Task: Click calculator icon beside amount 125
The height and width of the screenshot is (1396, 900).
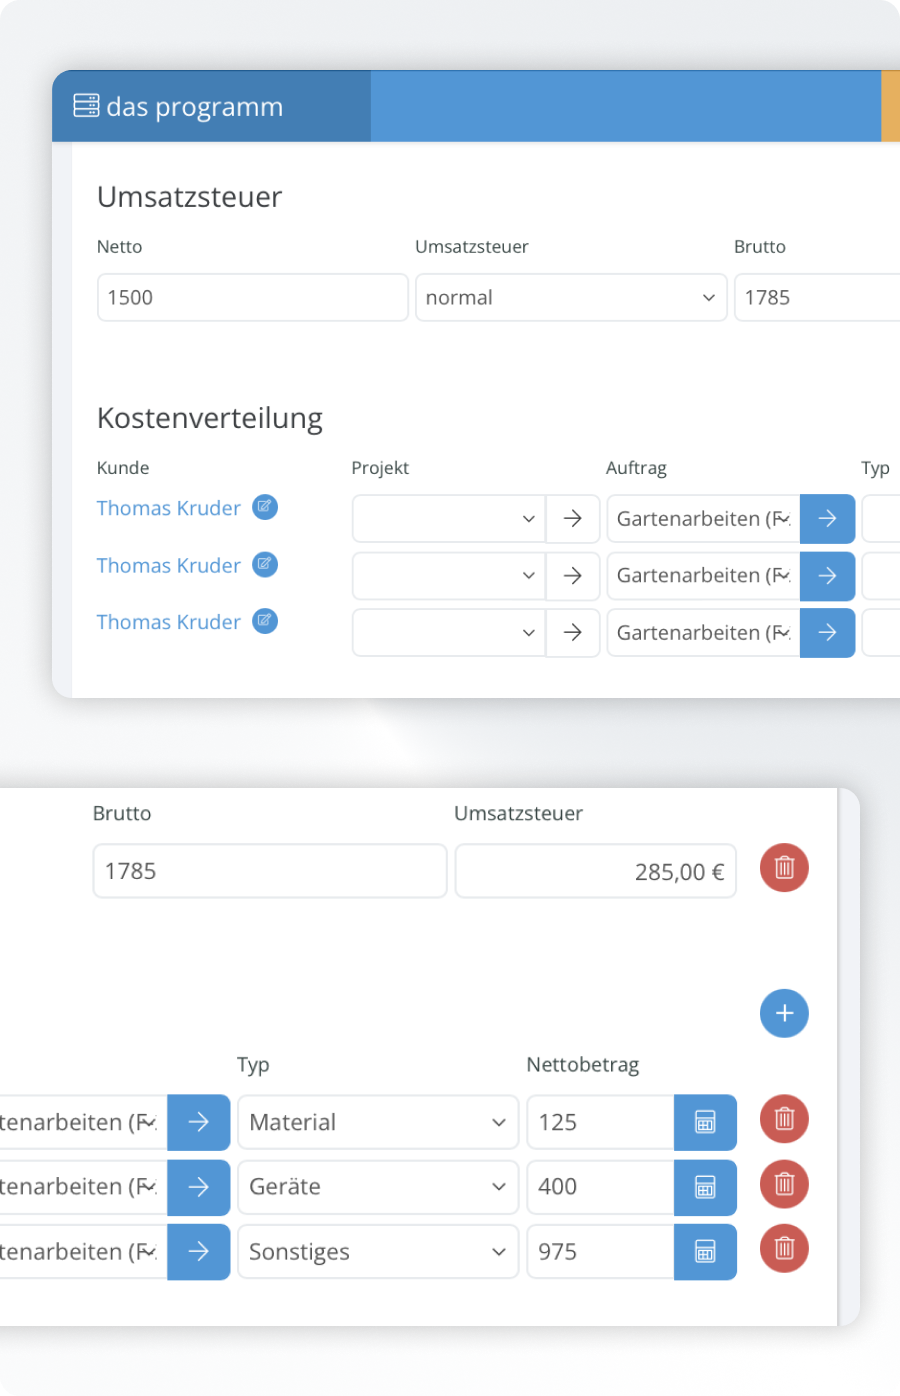Action: (706, 1122)
